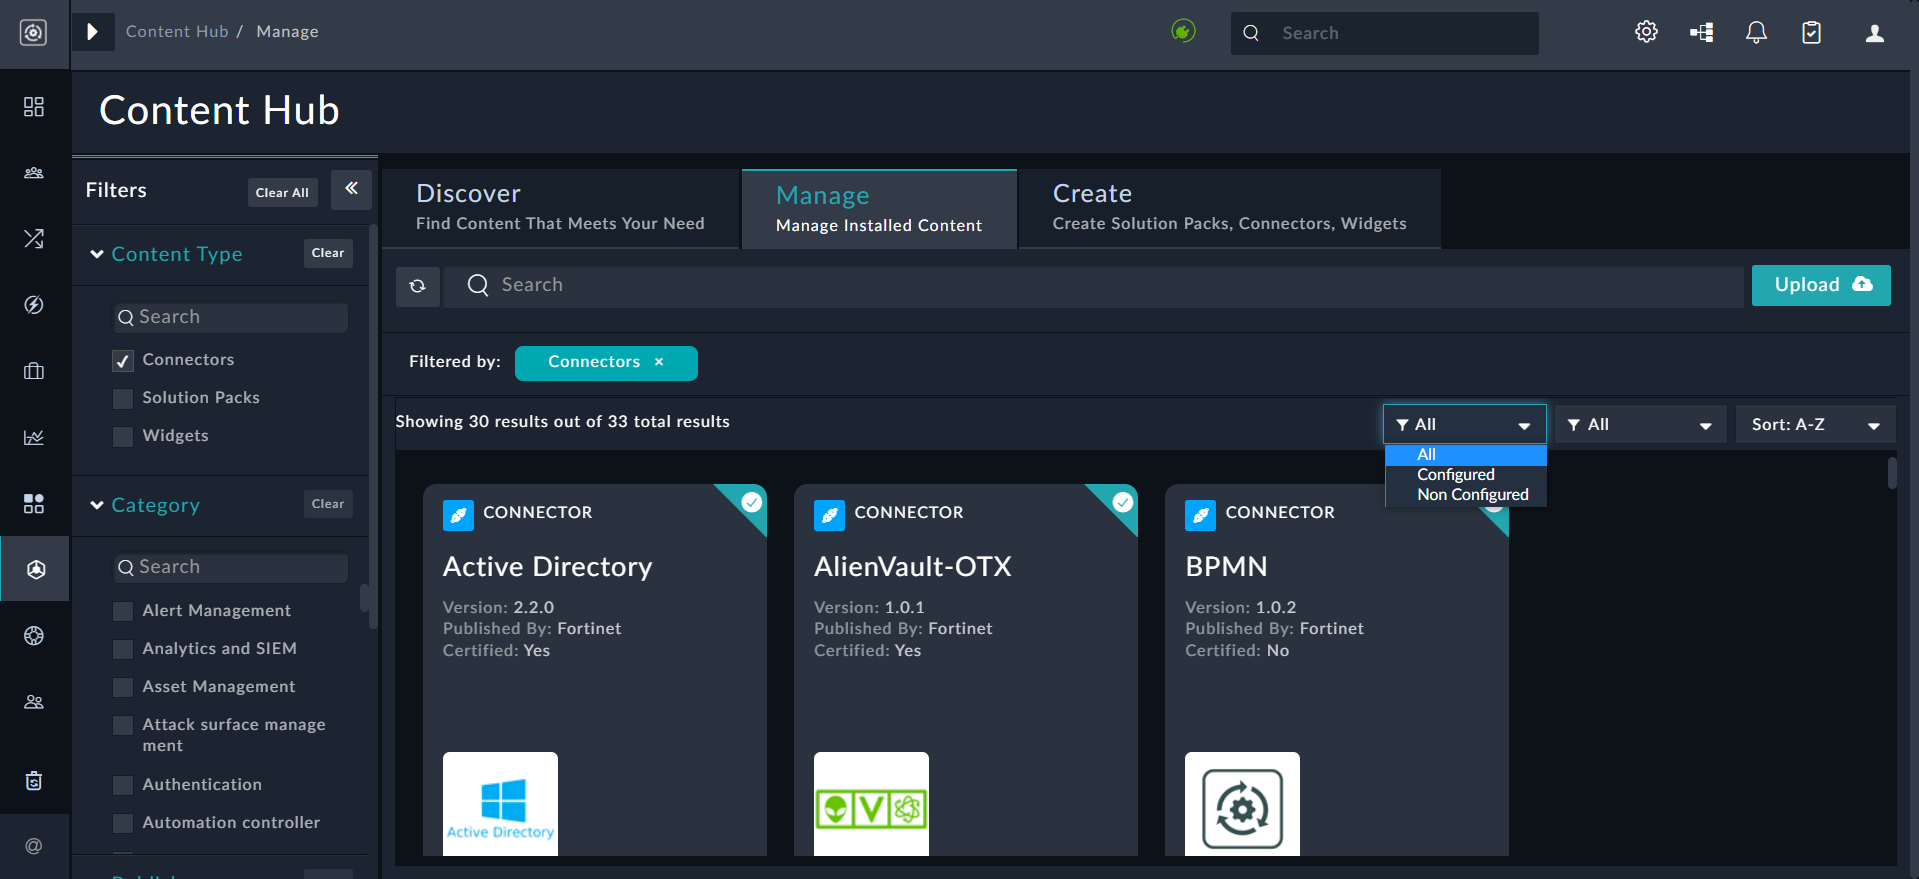Click the Upload button

click(1820, 285)
